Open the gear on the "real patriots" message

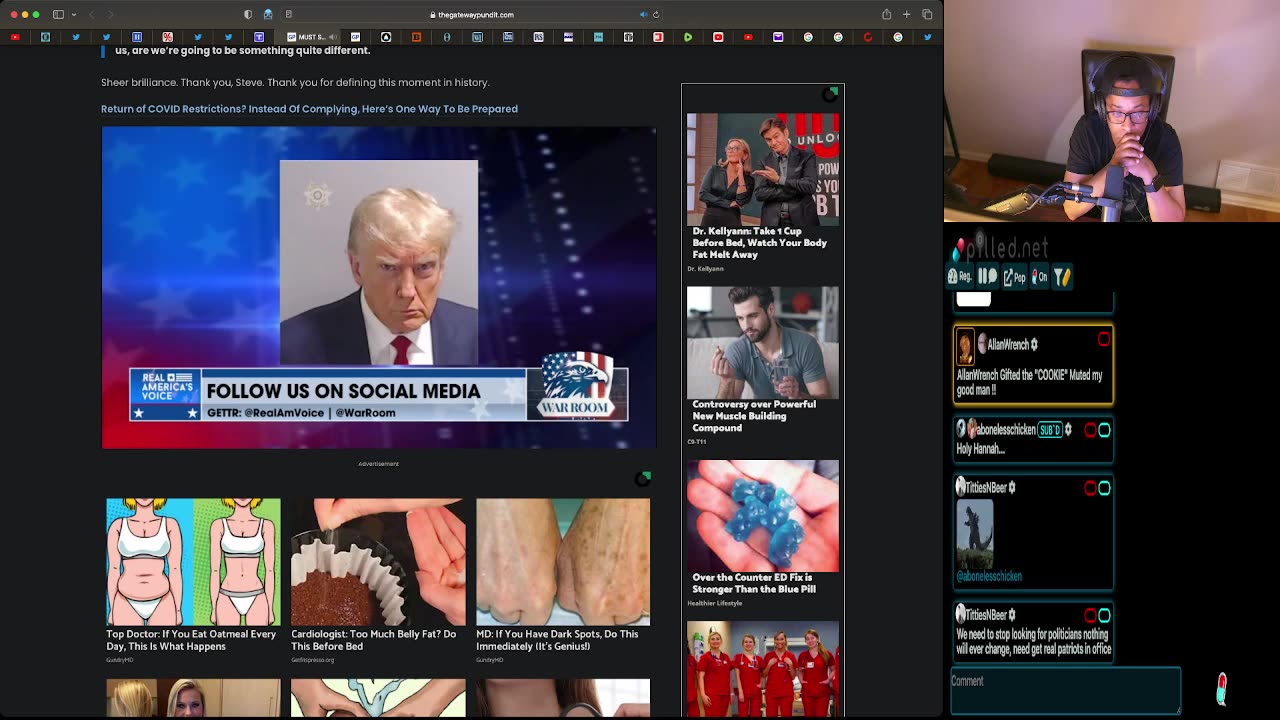tap(1012, 615)
